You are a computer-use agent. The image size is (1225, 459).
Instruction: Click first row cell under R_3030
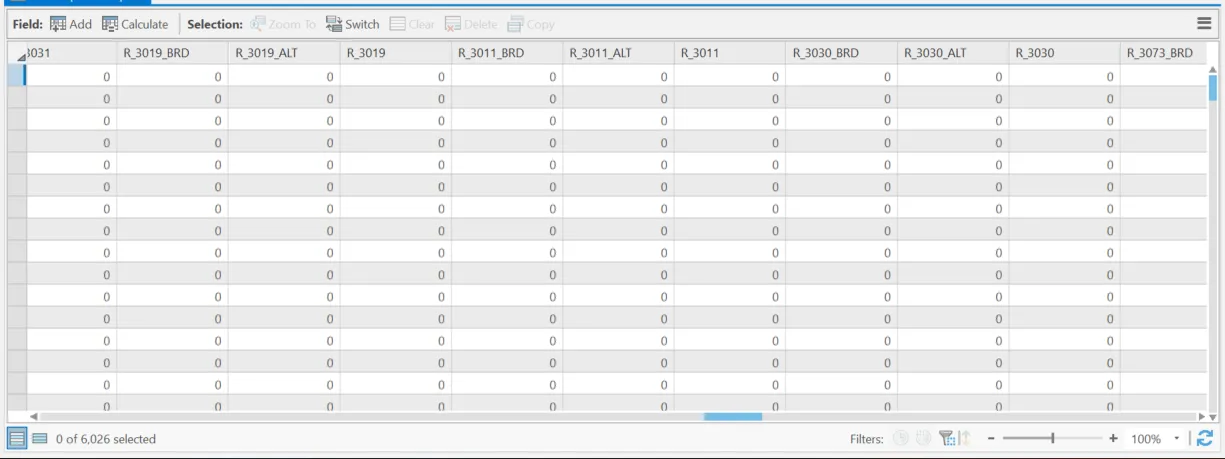(1065, 76)
